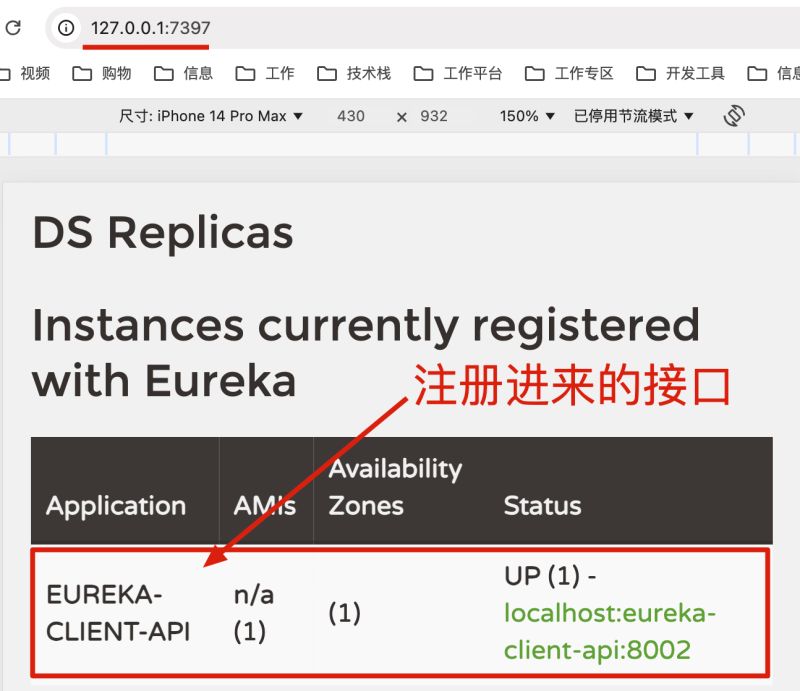The image size is (800, 691).
Task: Open the 开发工具 bookmark folder
Action: 680,73
